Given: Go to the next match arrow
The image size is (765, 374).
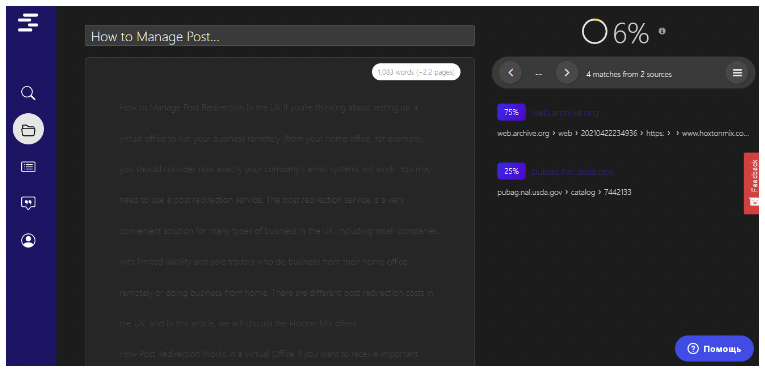Looking at the screenshot, I should (x=567, y=73).
